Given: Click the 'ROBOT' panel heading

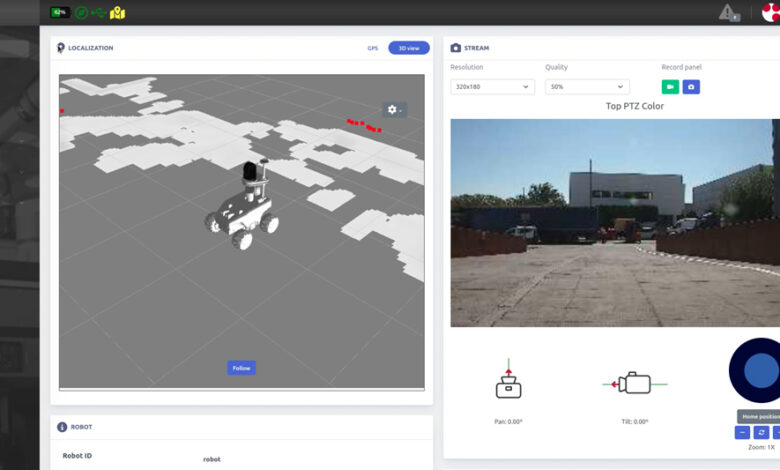Looking at the screenshot, I should (82, 427).
